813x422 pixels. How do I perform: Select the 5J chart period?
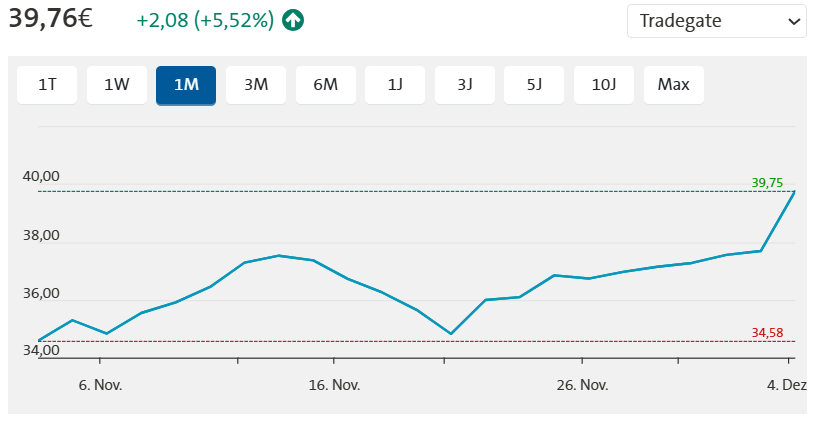point(534,85)
